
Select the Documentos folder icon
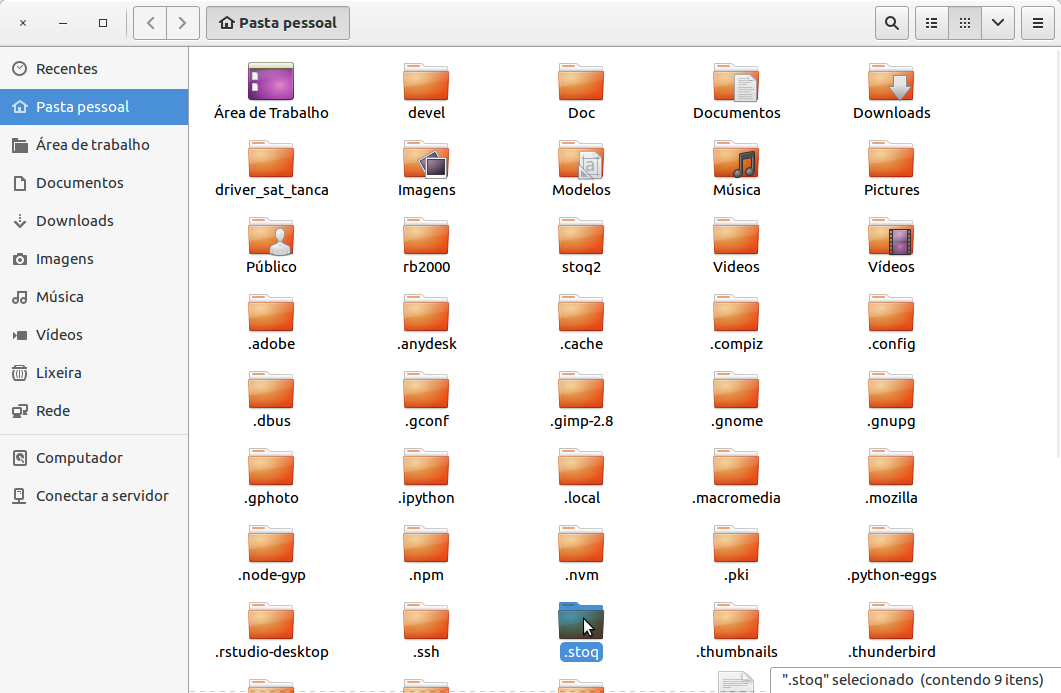(736, 82)
